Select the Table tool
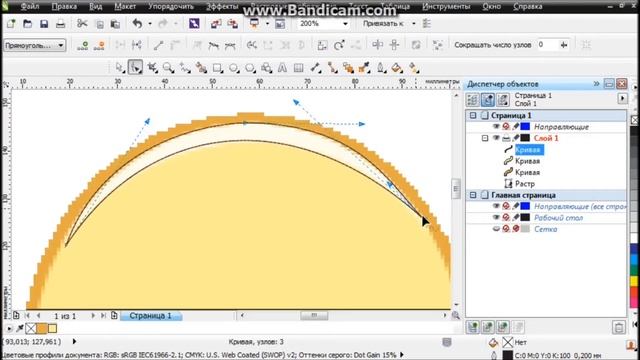The height and width of the screenshot is (360, 640). 298,68
